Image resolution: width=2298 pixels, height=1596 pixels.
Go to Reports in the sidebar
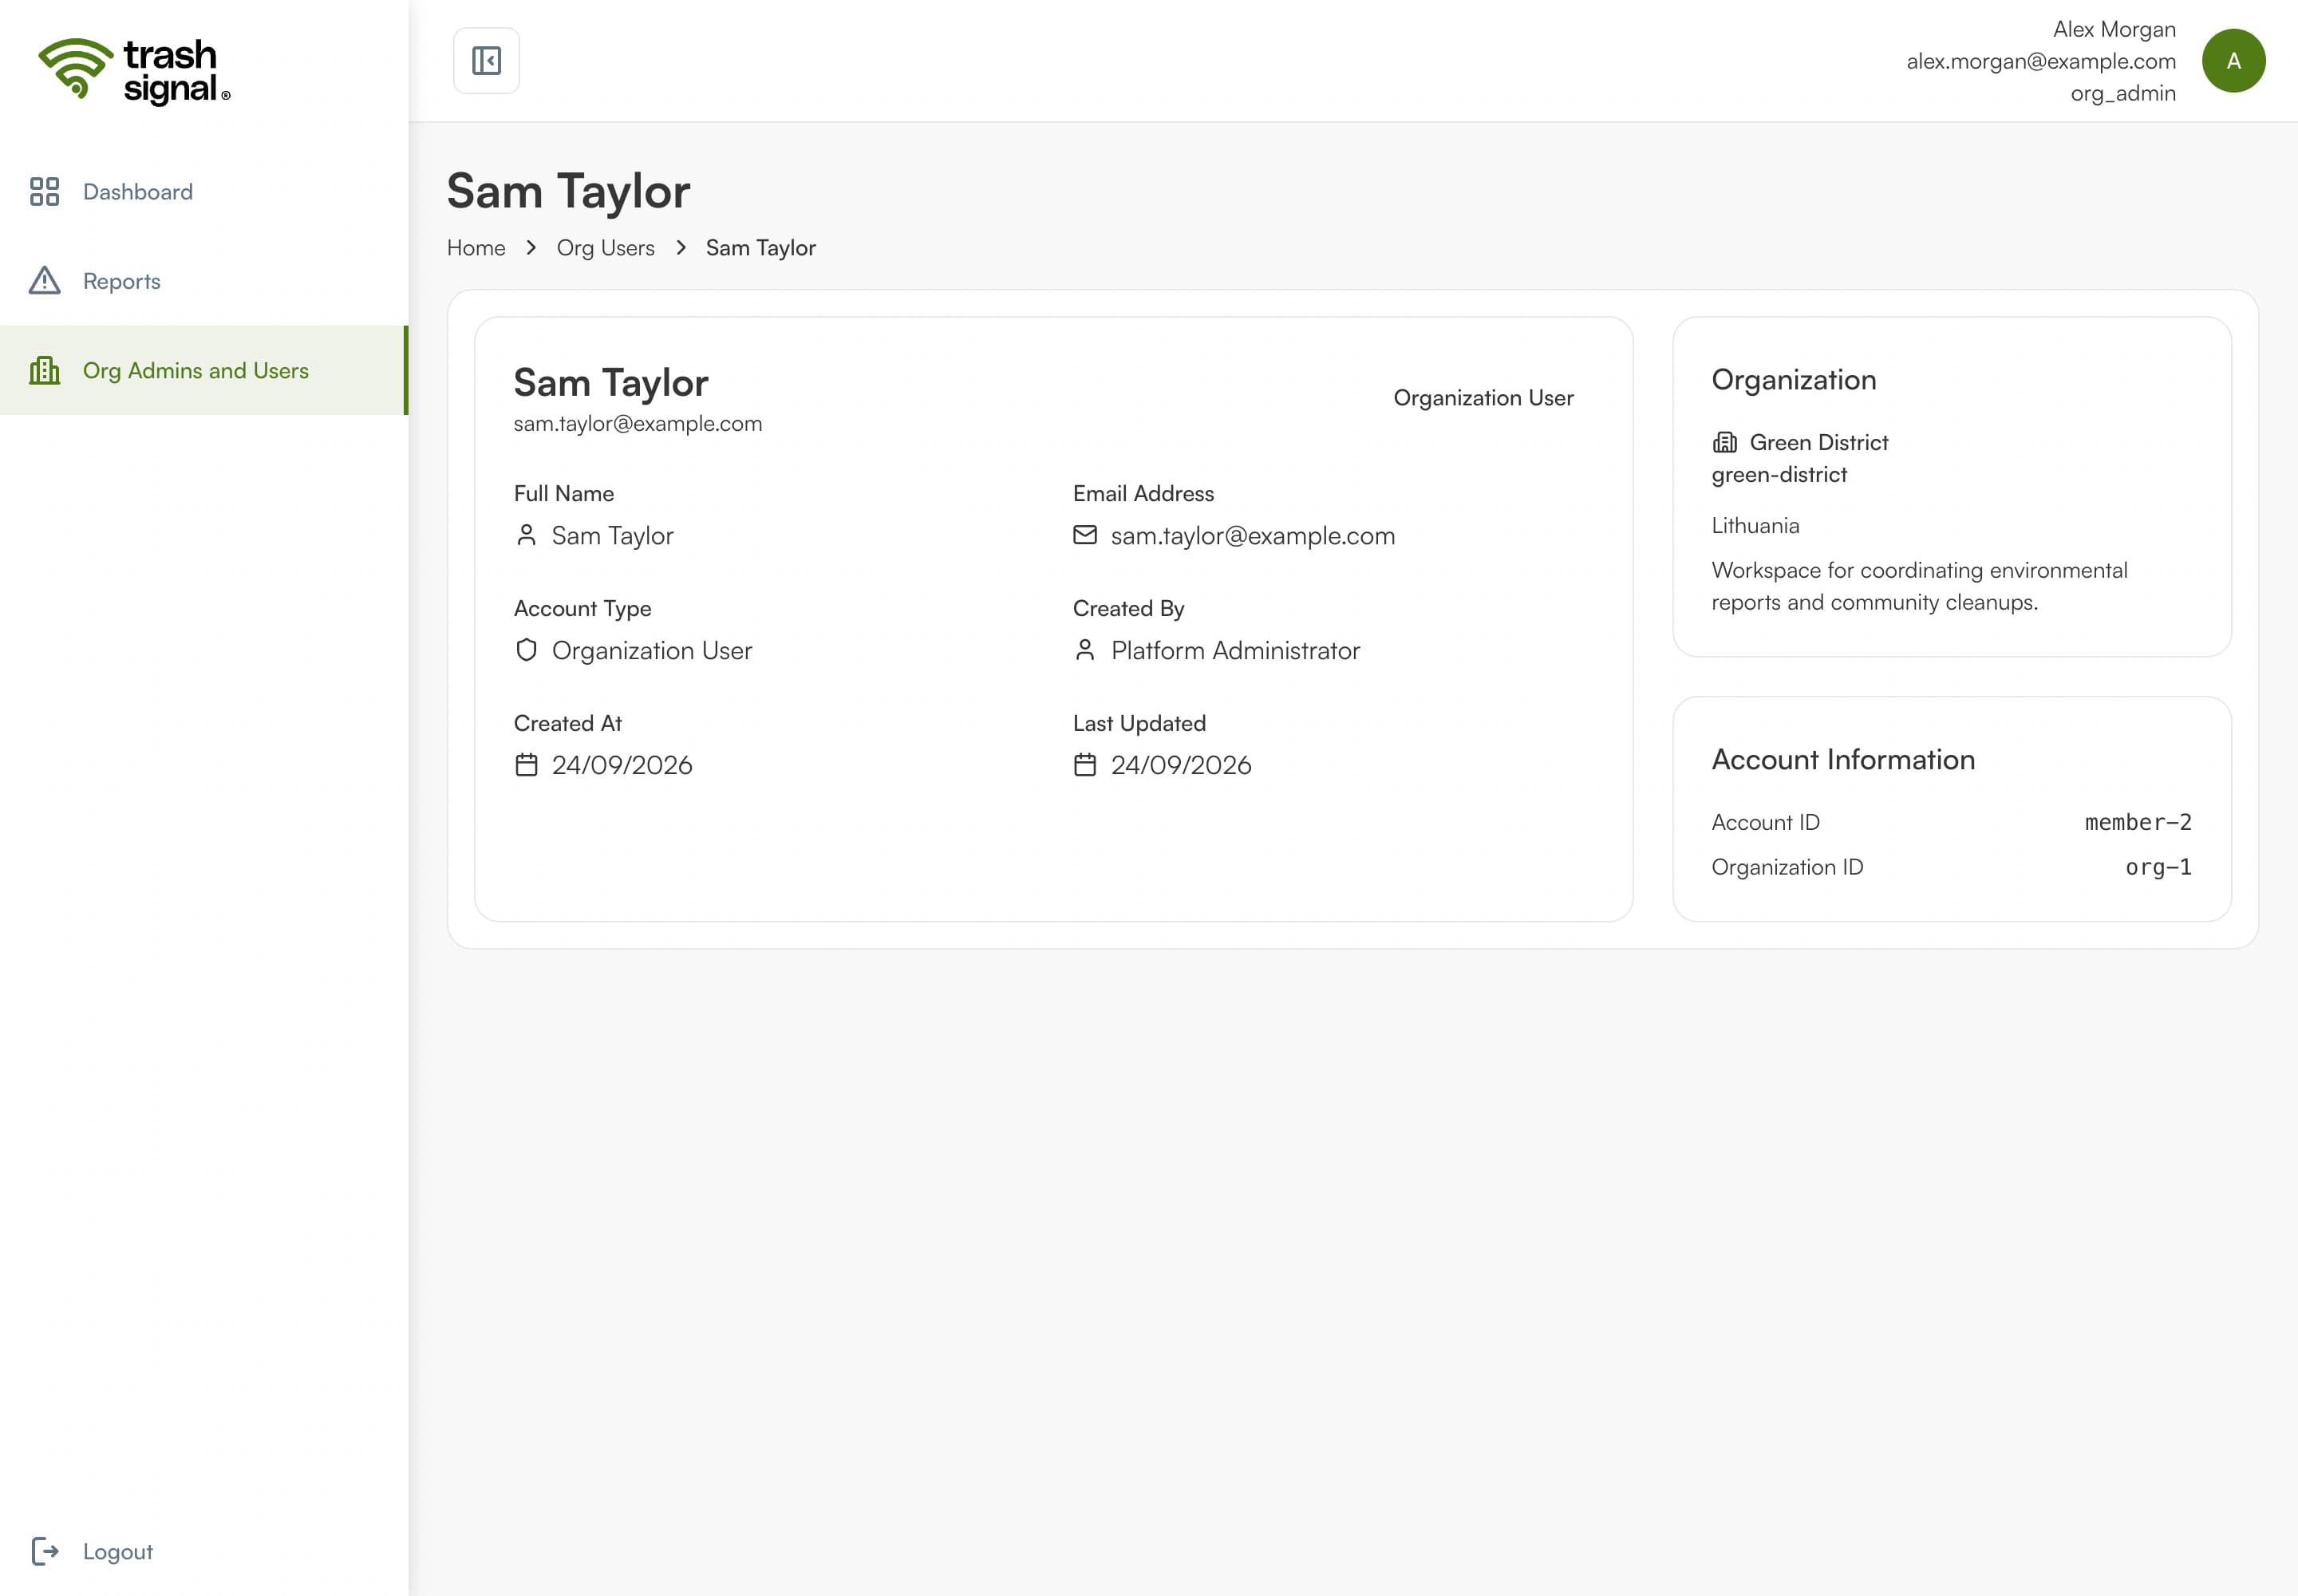click(x=204, y=281)
